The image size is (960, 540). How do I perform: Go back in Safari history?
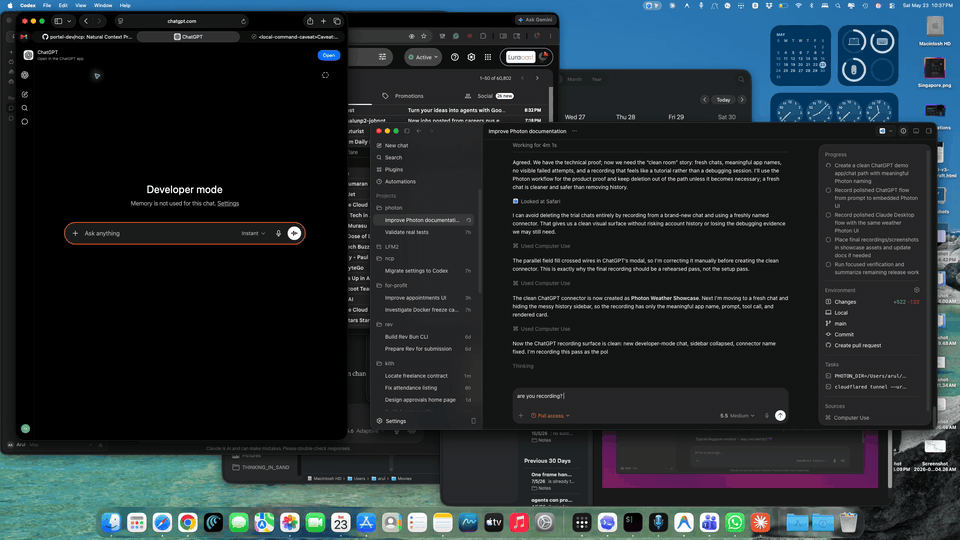tap(86, 21)
